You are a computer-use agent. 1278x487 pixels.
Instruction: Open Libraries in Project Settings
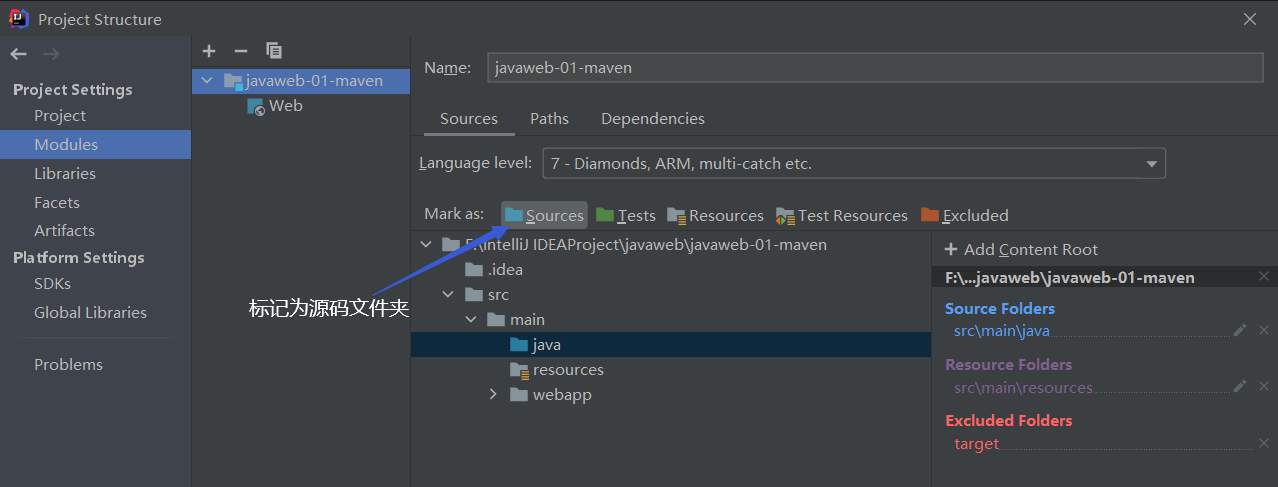[x=65, y=173]
